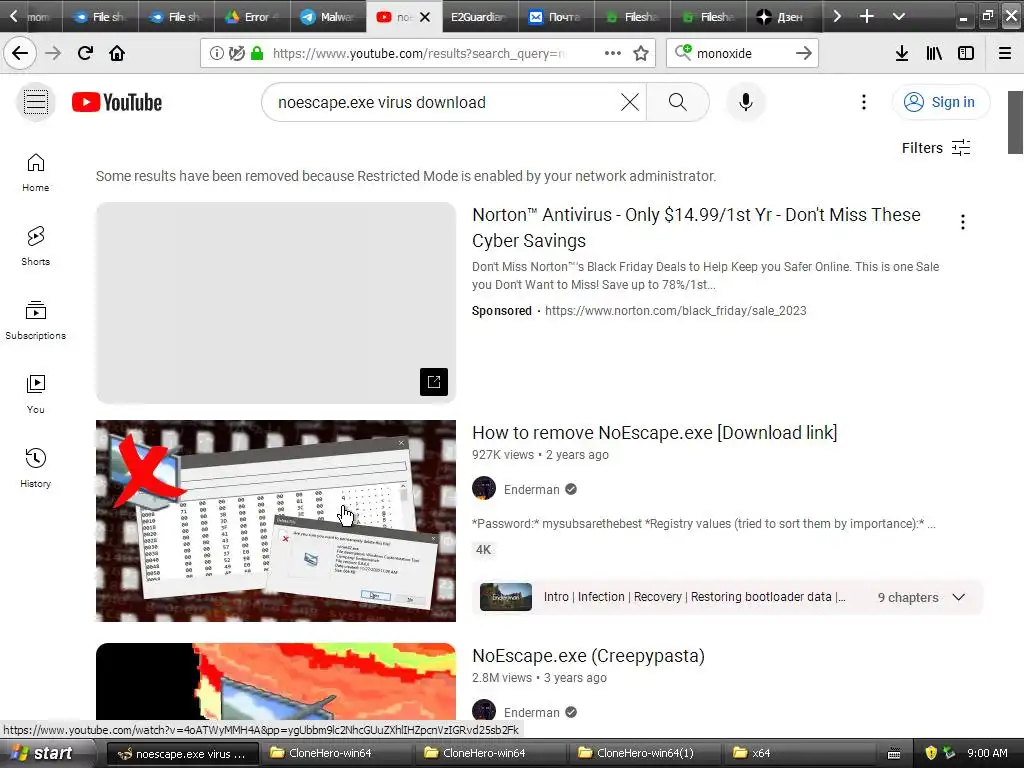Click the YouTube logo

(x=117, y=103)
